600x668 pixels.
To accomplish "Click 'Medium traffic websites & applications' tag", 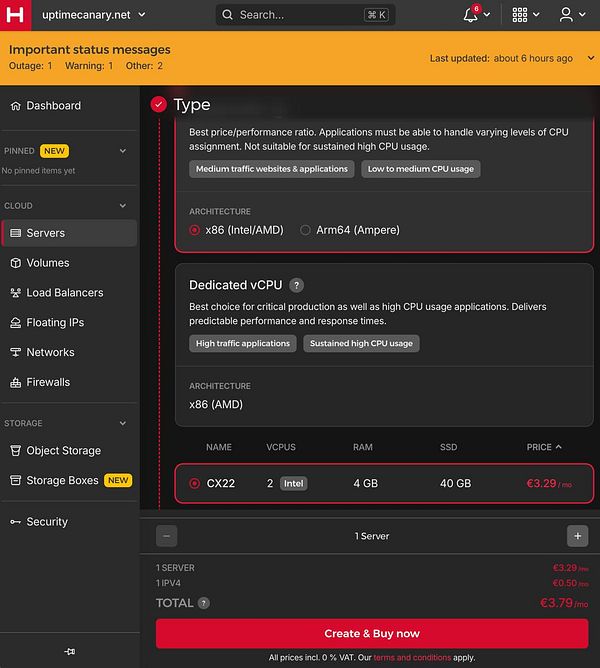I will pyautogui.click(x=272, y=169).
